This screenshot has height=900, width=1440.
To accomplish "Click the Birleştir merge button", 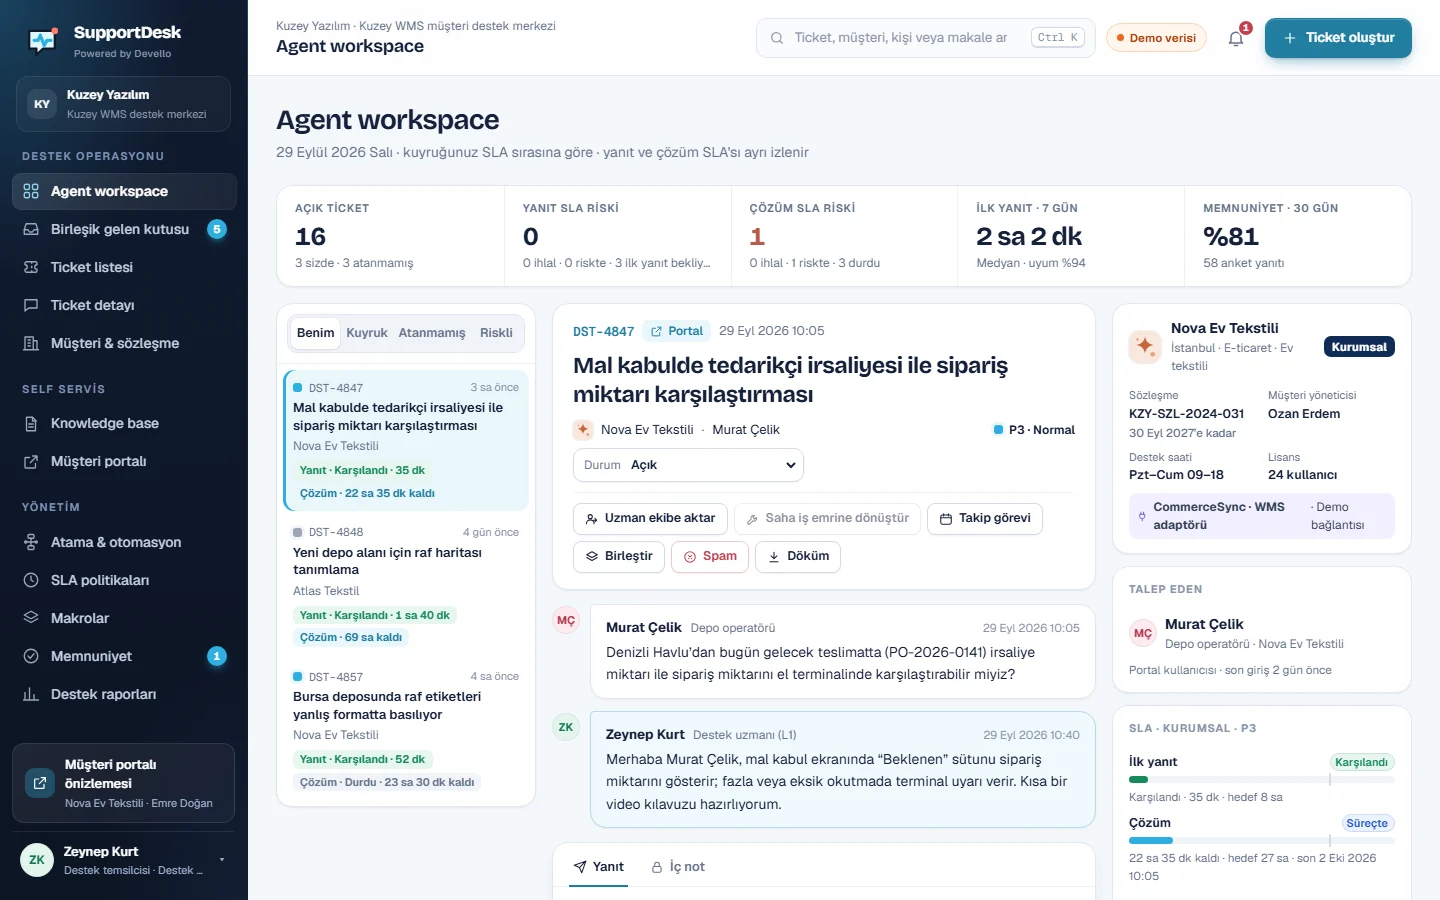I will click(x=619, y=556).
